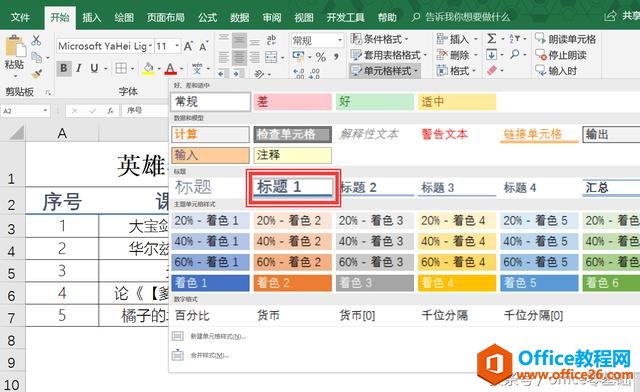Choose 新建单元格样式 option
The height and width of the screenshot is (392, 640).
pyautogui.click(x=209, y=336)
